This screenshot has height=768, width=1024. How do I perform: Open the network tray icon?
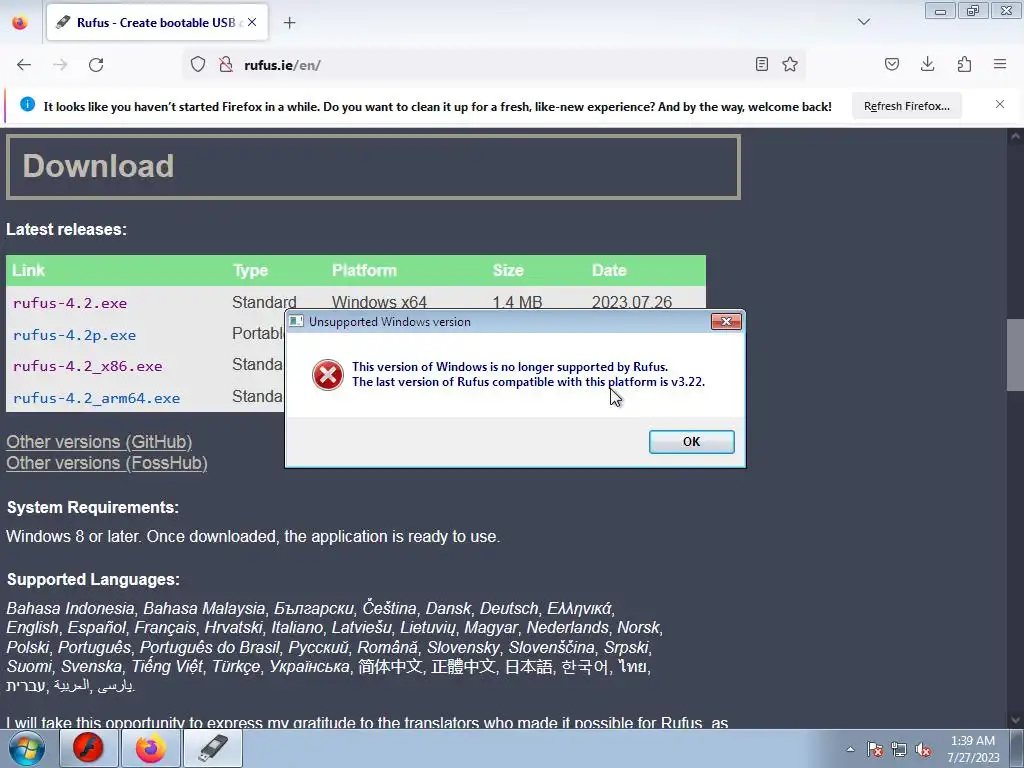899,749
